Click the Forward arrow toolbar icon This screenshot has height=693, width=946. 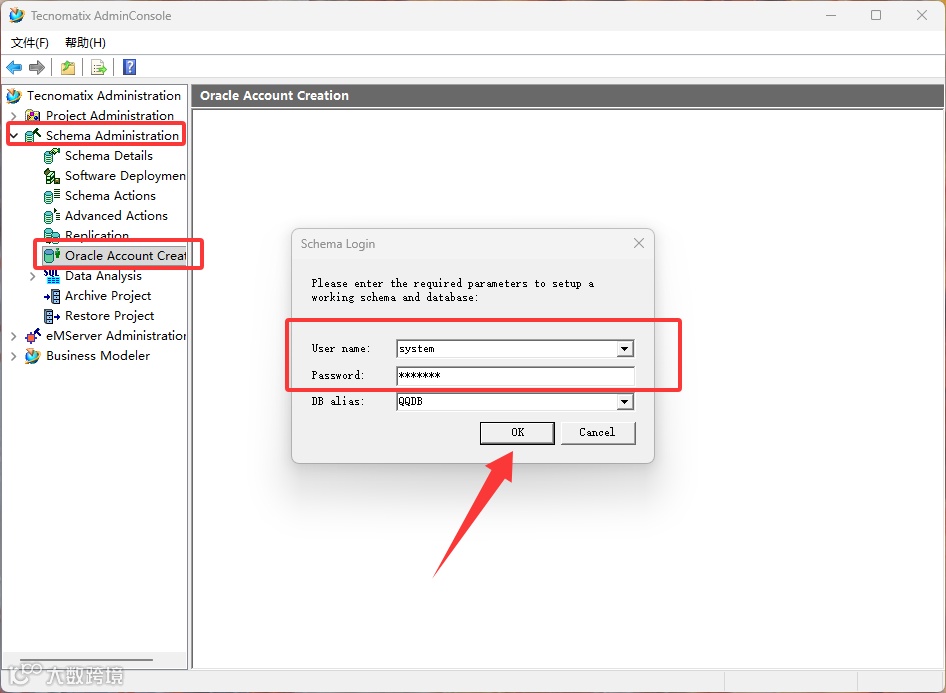[37, 68]
